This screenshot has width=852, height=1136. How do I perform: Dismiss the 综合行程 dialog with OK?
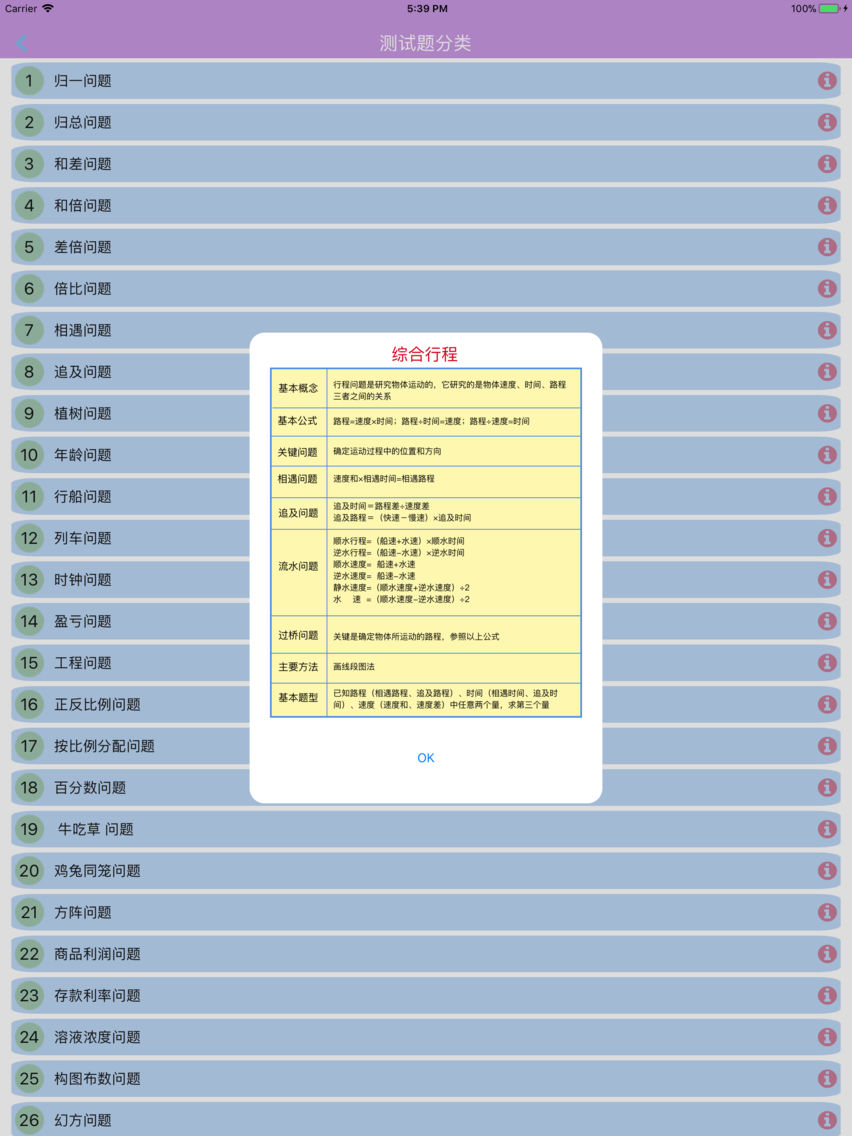tap(425, 758)
